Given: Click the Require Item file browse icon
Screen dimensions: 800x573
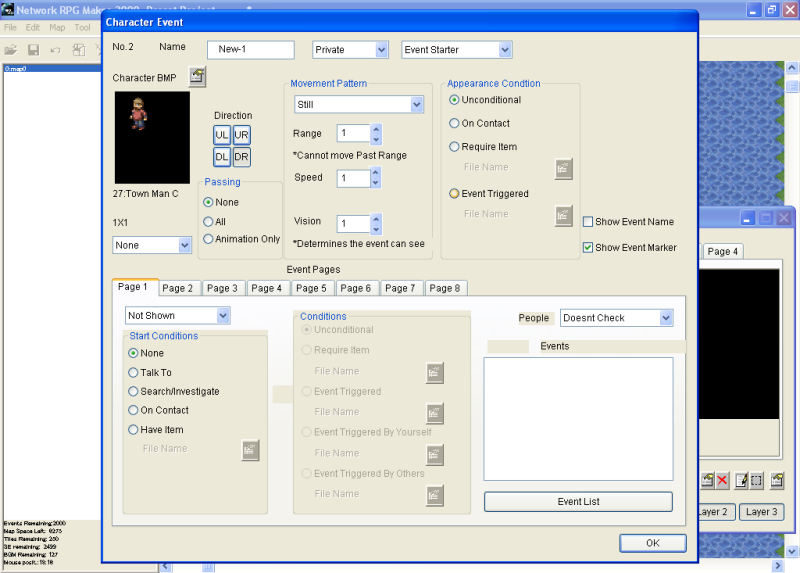Looking at the screenshot, I should click(x=563, y=168).
